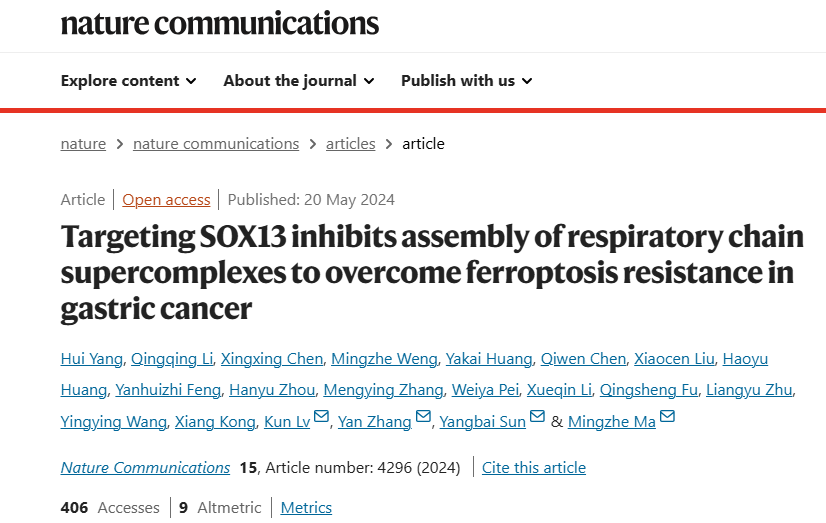The height and width of the screenshot is (523, 826).
Task: Click the envelope icon next to Yan Zhang
Action: coord(423,416)
